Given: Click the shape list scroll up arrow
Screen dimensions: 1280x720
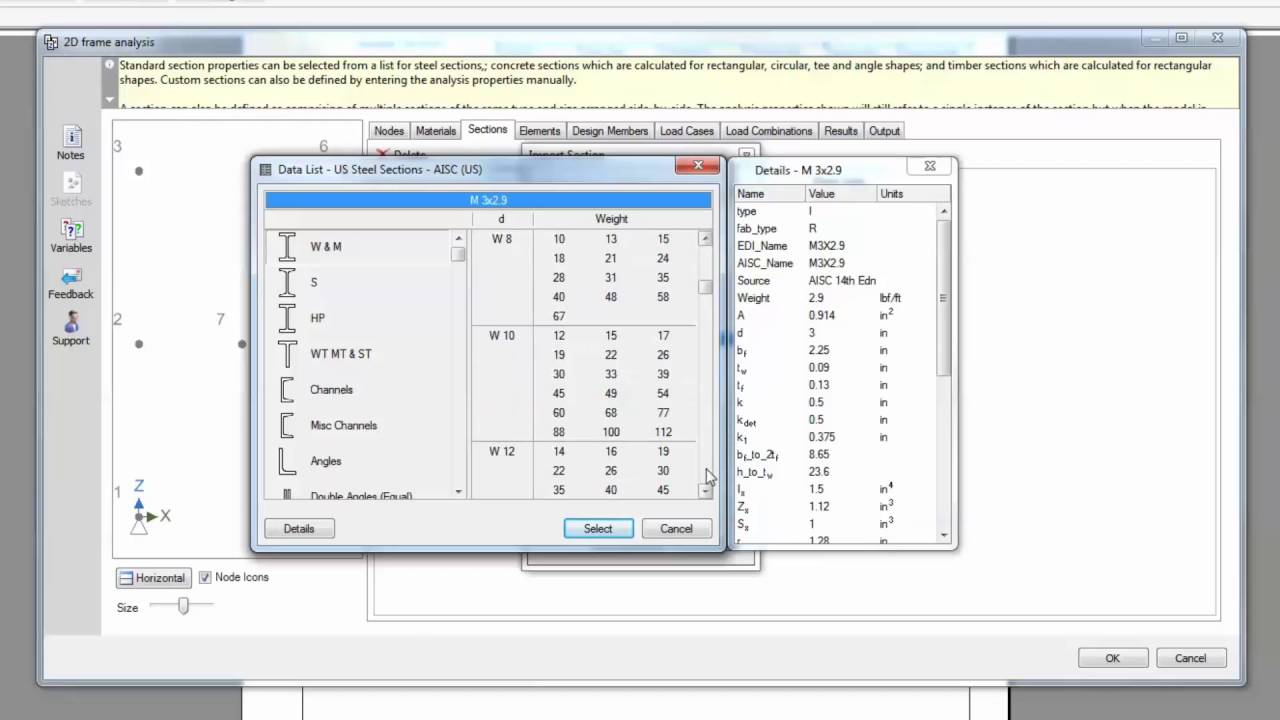Looking at the screenshot, I should (x=459, y=238).
